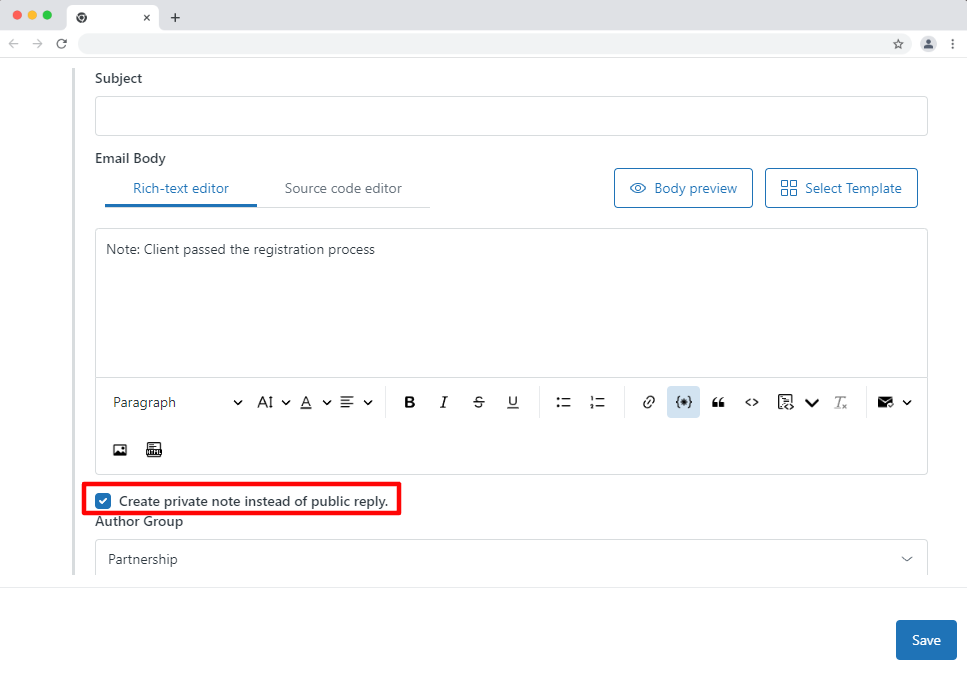Insert a block quote
967x676 pixels.
point(718,402)
